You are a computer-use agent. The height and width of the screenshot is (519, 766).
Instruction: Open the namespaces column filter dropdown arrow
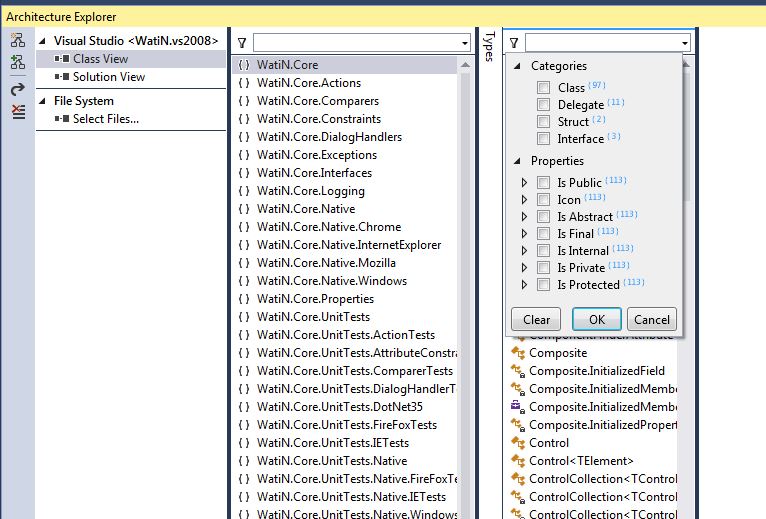(x=465, y=43)
